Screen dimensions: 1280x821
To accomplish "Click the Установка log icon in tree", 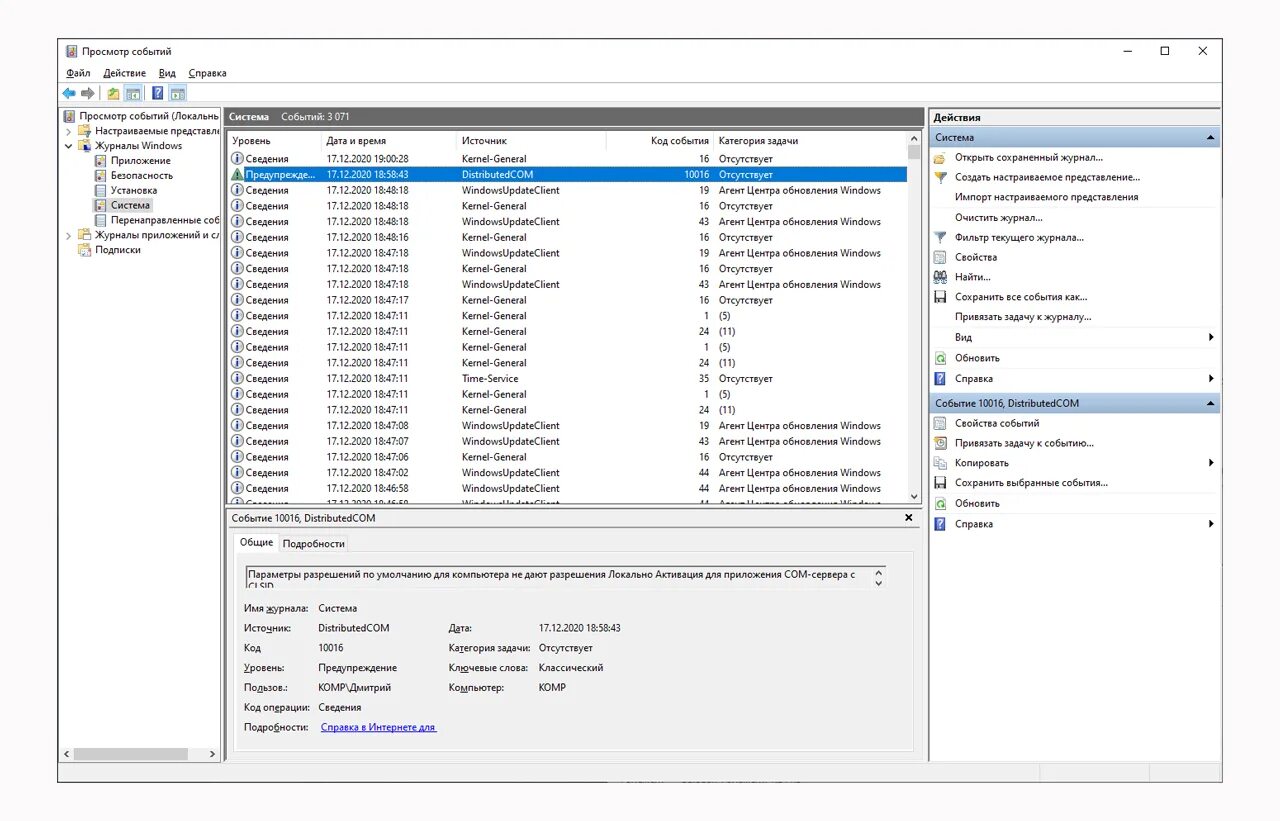I will click(x=101, y=190).
